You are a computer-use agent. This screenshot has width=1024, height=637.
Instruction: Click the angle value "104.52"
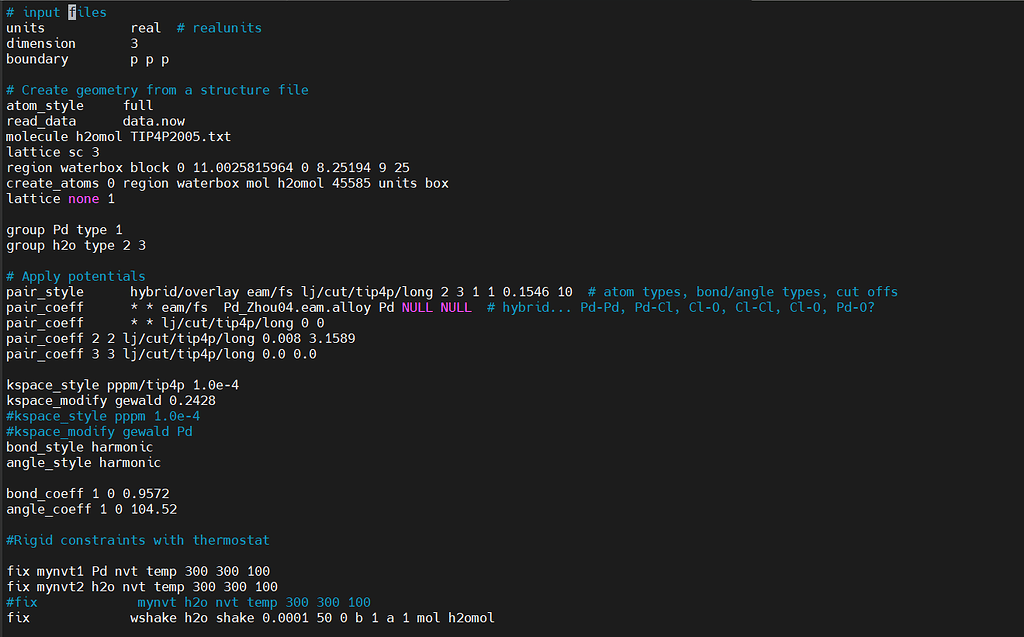pos(153,509)
